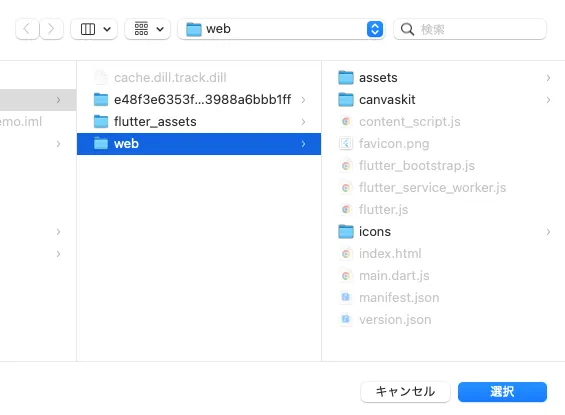This screenshot has height=415, width=565.
Task: Click the canvaskit folder icon
Action: (x=346, y=100)
